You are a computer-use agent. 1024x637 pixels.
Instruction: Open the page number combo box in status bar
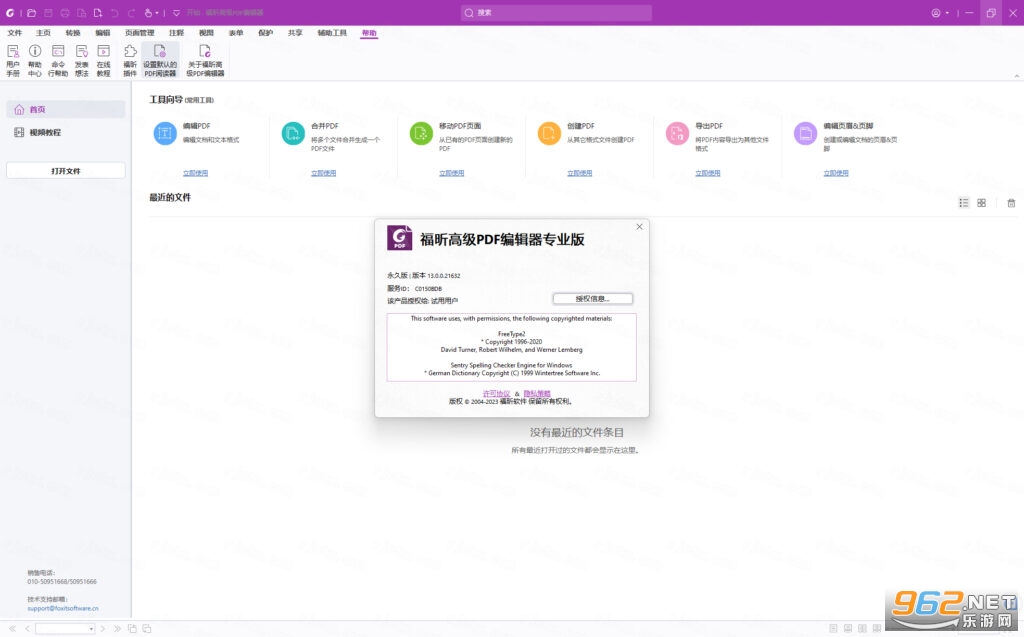[65, 629]
